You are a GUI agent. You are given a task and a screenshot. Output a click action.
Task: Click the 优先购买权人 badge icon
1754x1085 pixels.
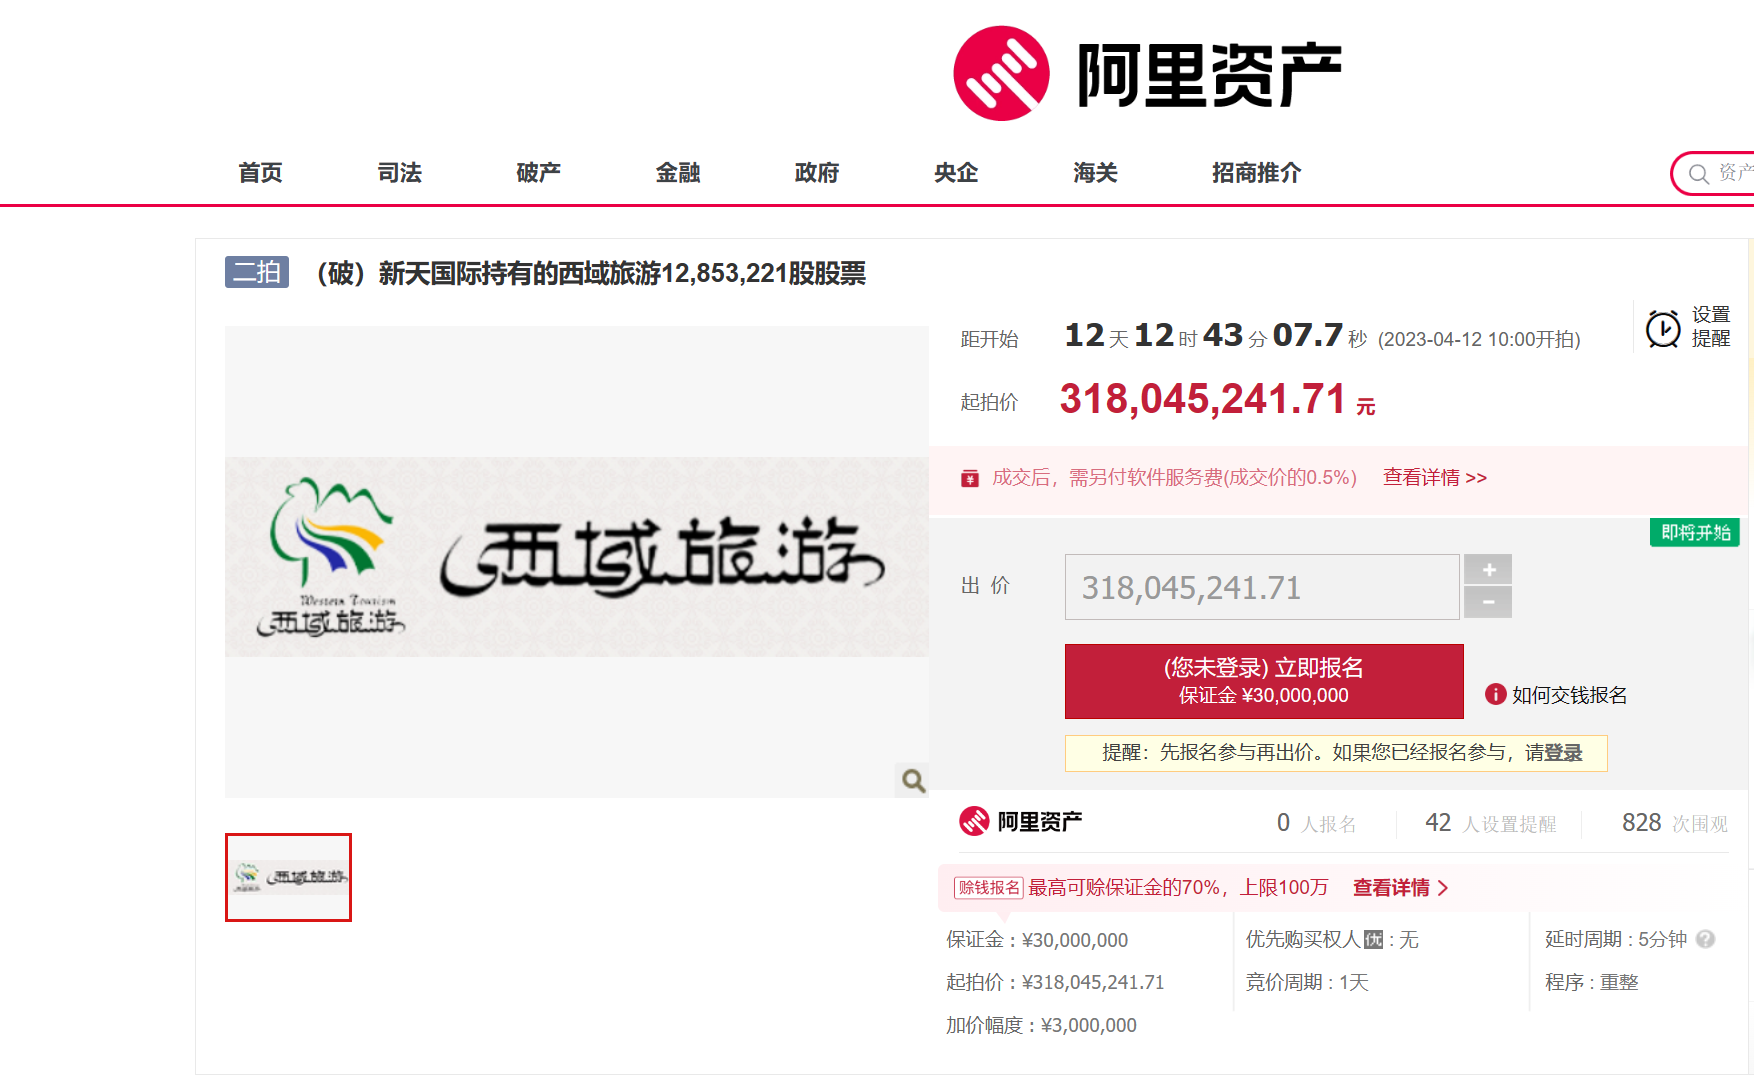click(1374, 939)
